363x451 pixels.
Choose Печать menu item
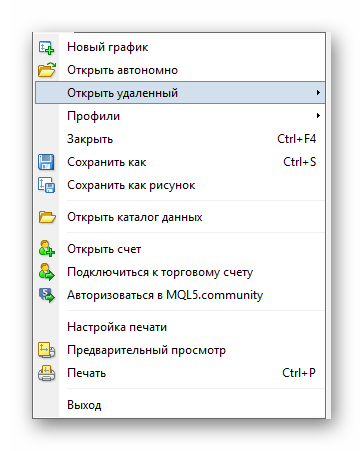tap(180, 373)
